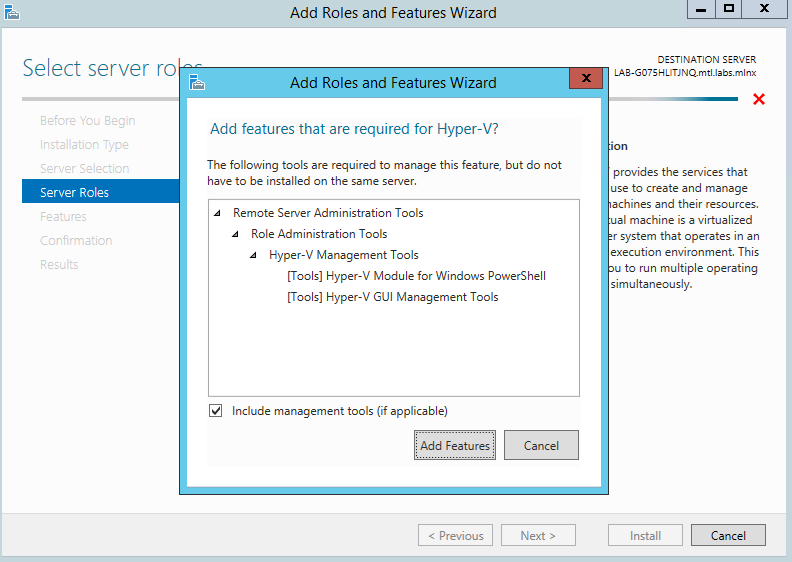This screenshot has height=562, width=792.
Task: Open the Before You Begin step
Action: click(x=87, y=120)
